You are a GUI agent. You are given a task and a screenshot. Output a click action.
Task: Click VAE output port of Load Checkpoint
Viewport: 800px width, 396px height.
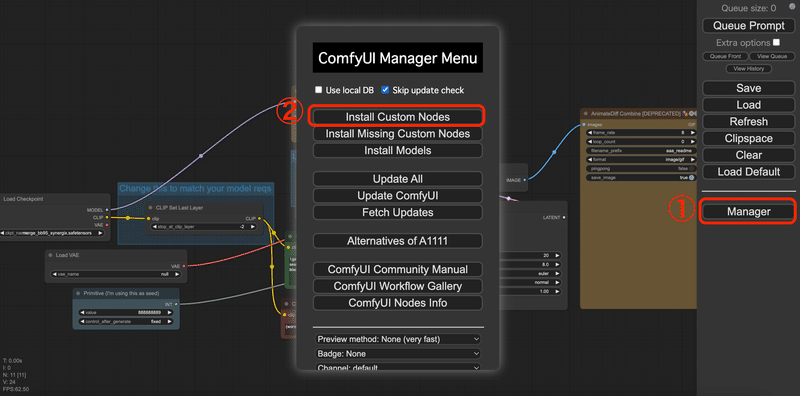[x=106, y=225]
